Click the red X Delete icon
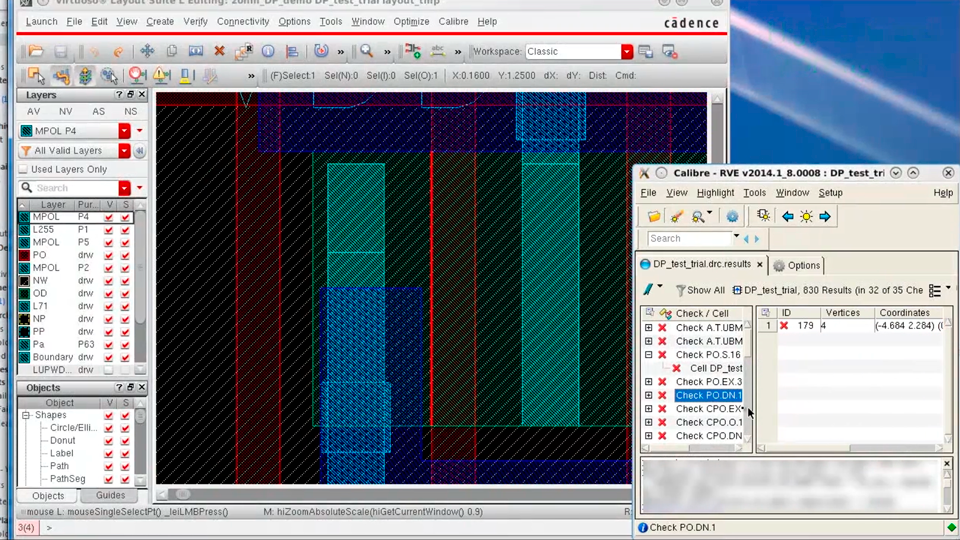960x540 pixels. click(x=219, y=51)
